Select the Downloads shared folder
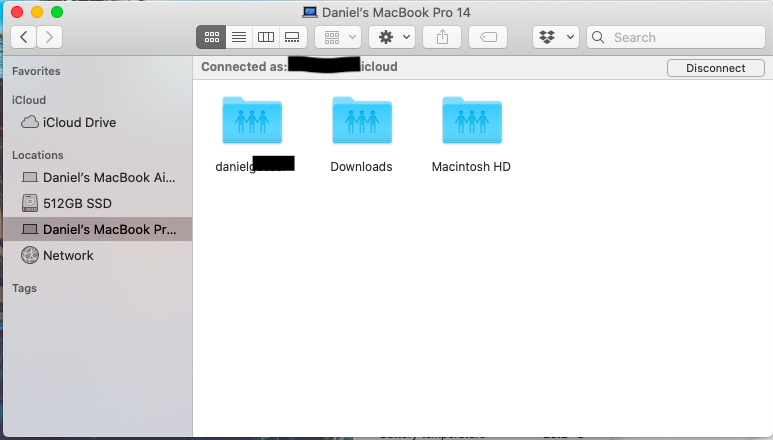Image resolution: width=773 pixels, height=440 pixels. click(x=362, y=121)
